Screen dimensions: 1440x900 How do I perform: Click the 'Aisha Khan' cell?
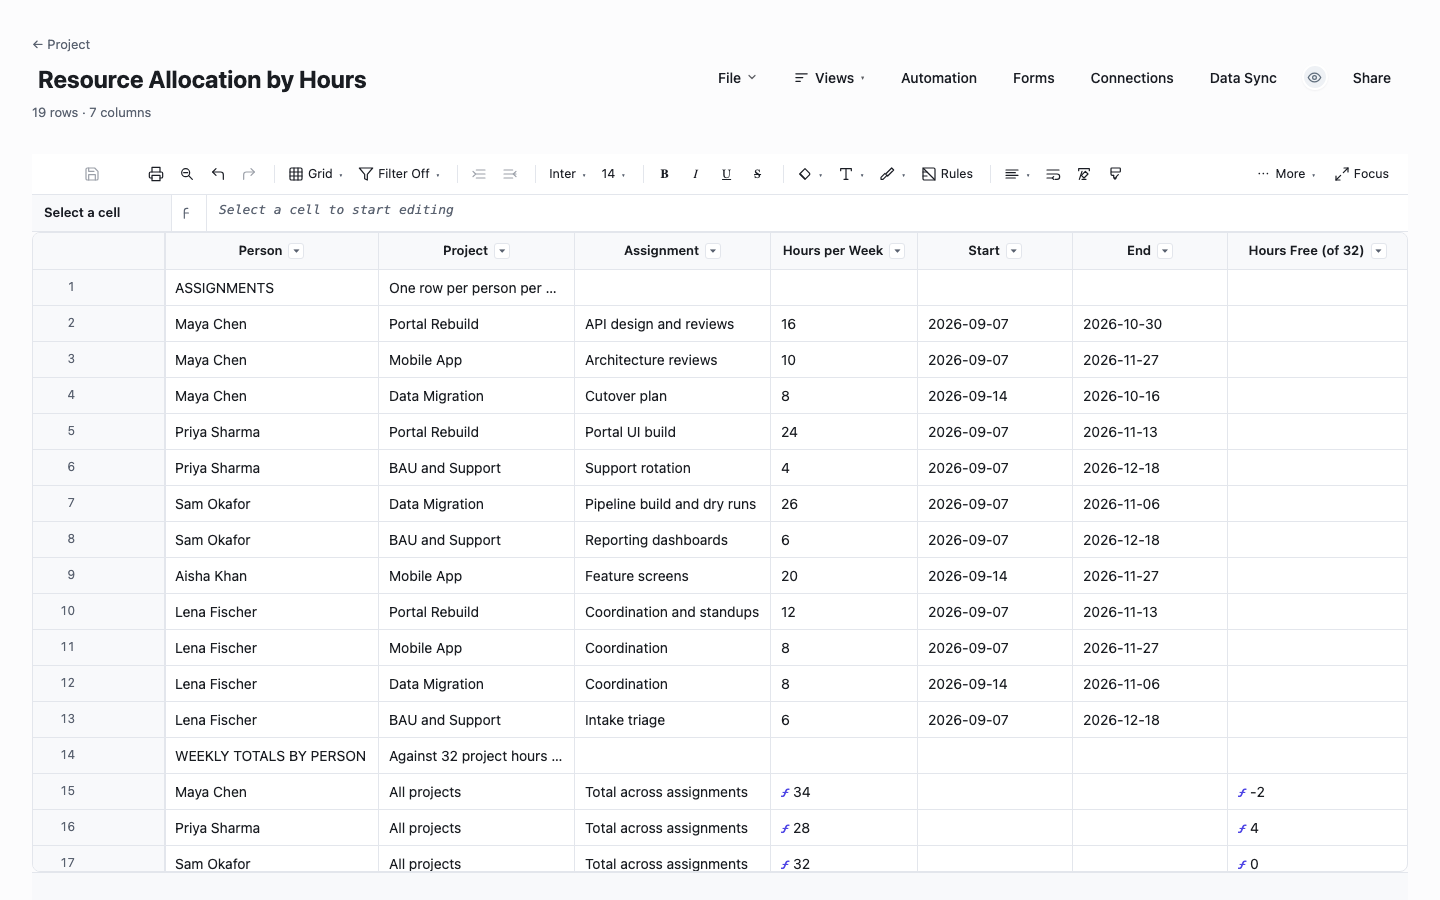[x=272, y=576]
